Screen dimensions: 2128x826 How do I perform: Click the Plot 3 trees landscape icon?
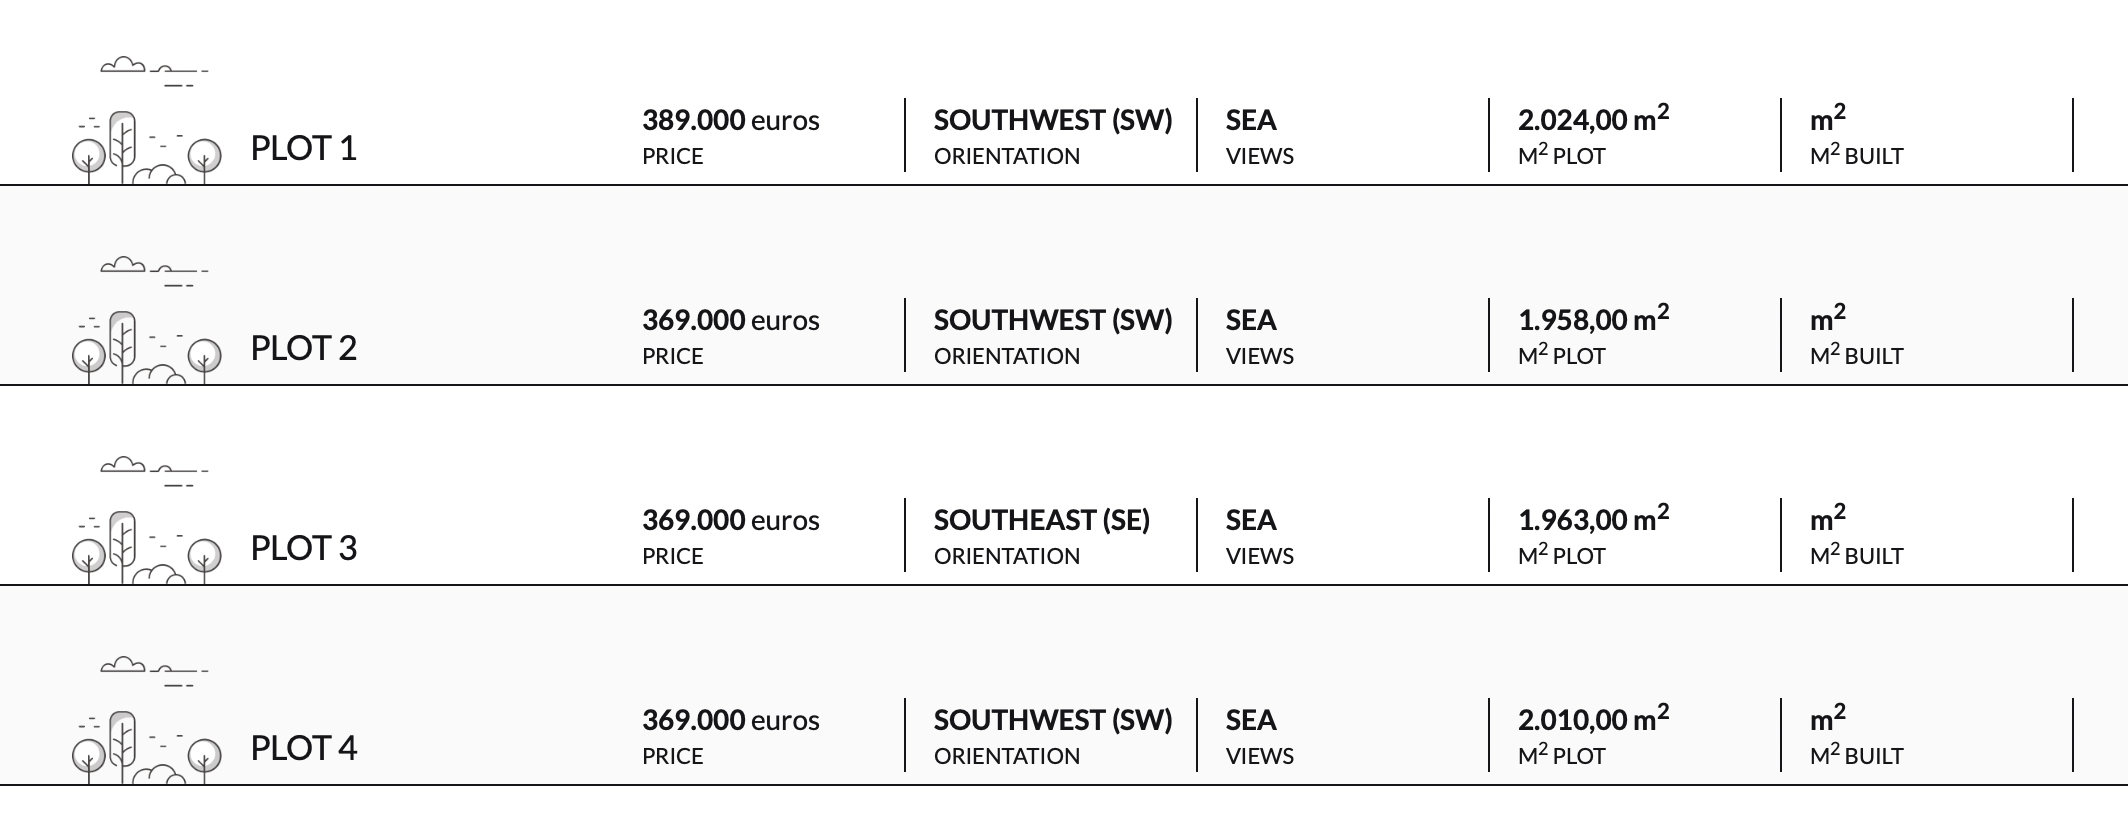146,548
